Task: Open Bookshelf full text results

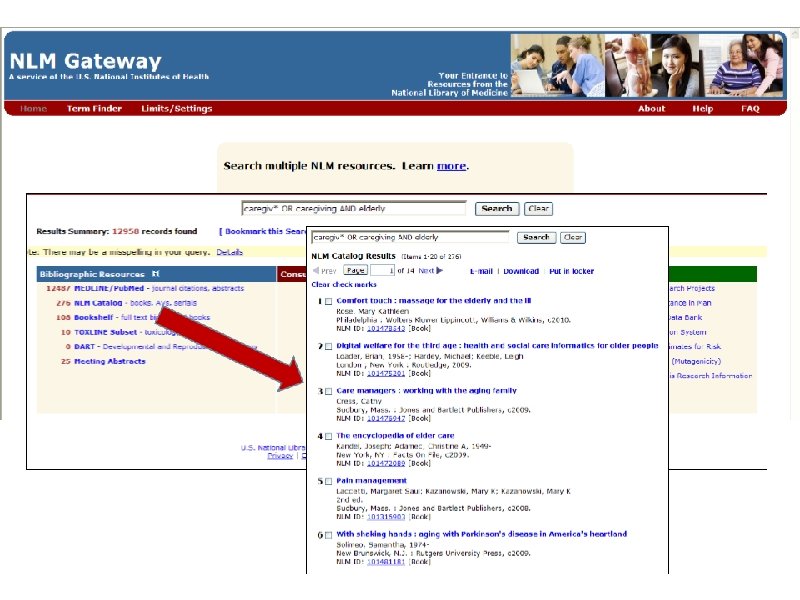Action: (x=93, y=317)
